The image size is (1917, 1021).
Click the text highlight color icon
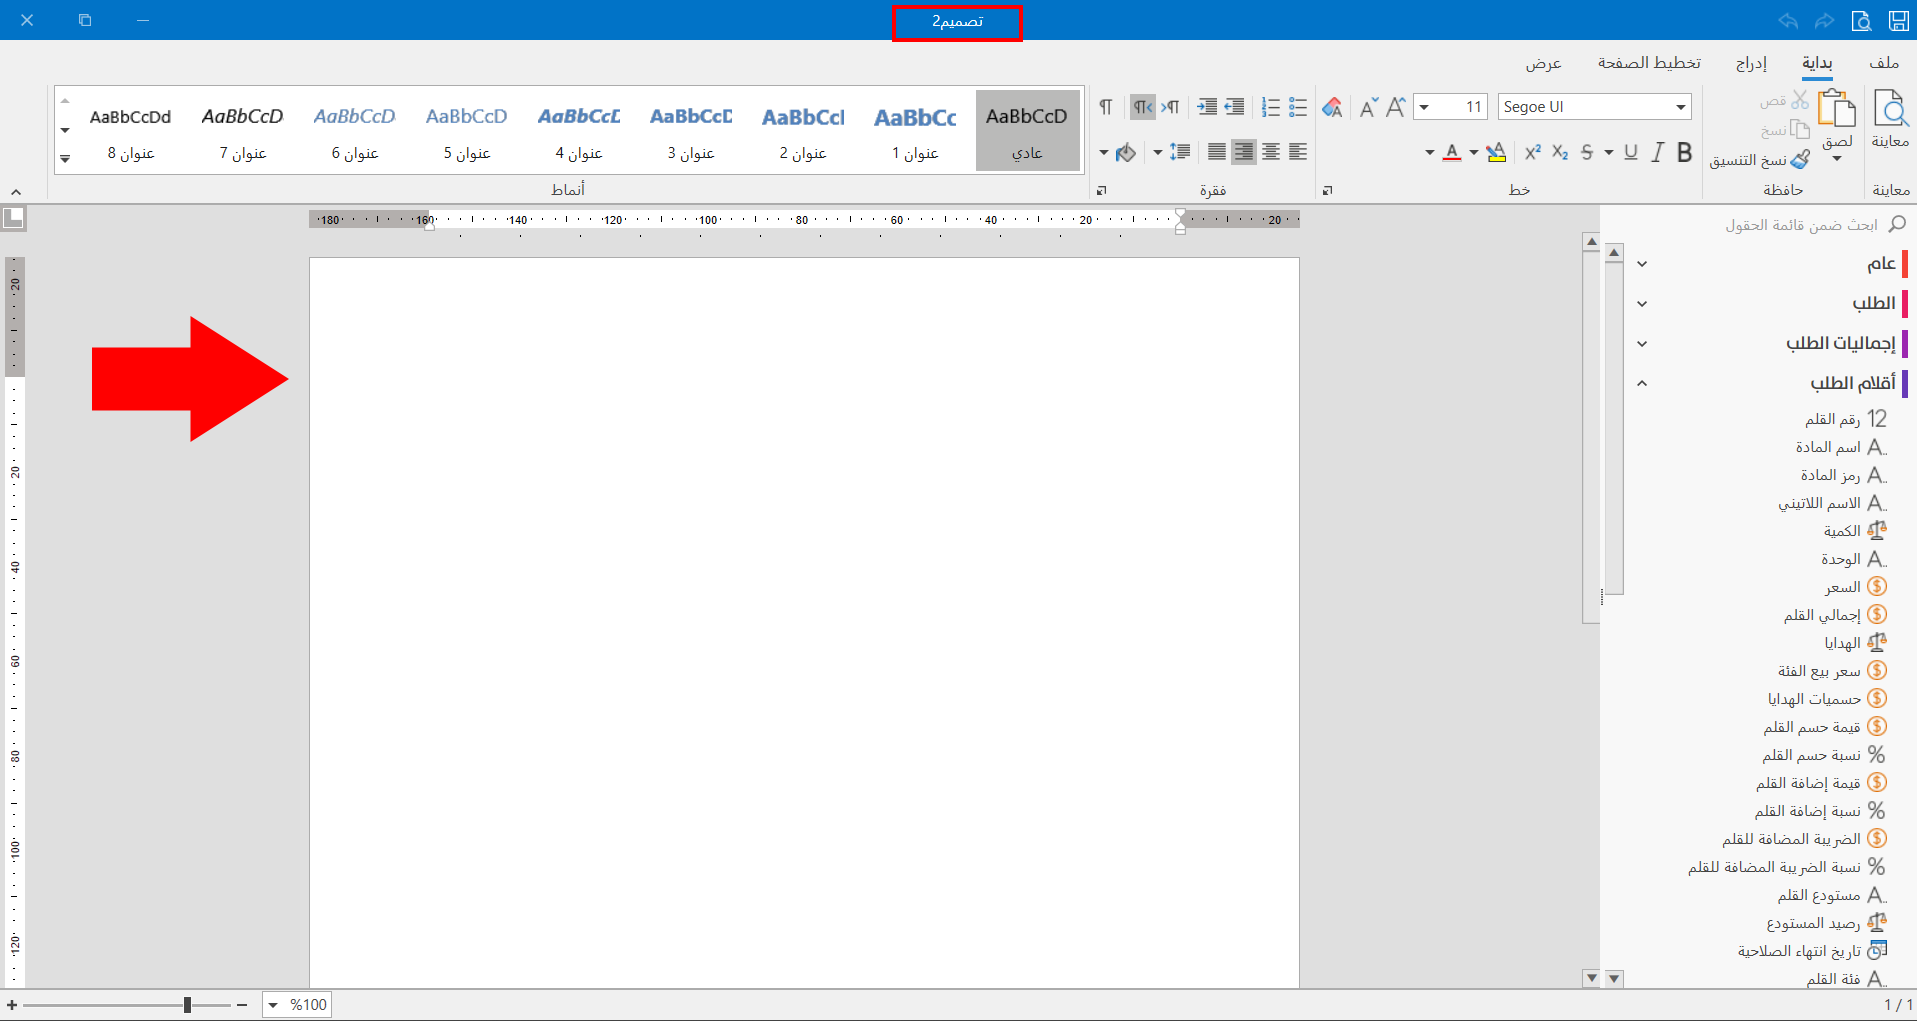[x=1495, y=152]
